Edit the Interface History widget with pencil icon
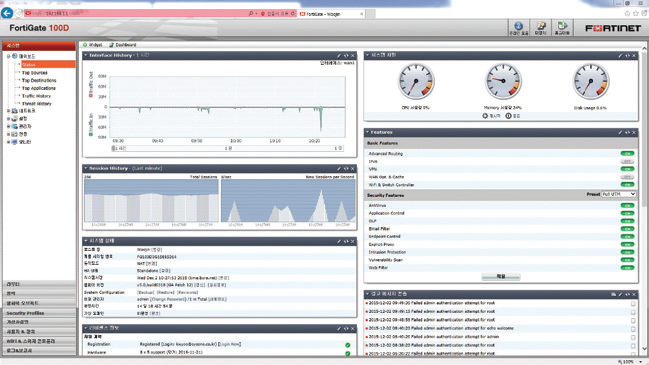This screenshot has width=649, height=365. [x=339, y=55]
